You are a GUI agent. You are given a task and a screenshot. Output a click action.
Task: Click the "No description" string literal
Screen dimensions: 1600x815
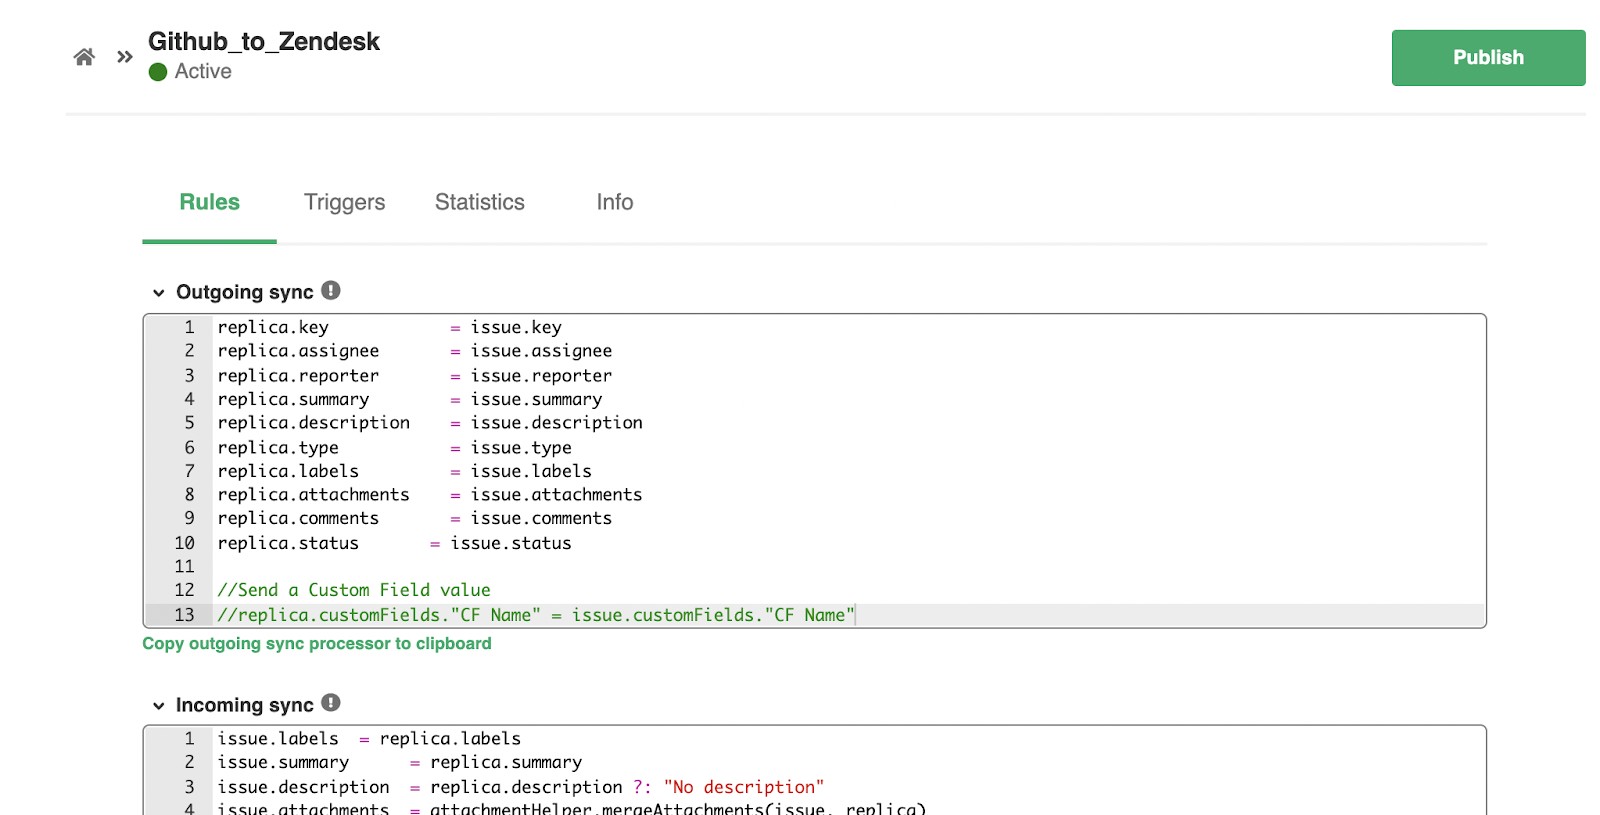pyautogui.click(x=744, y=787)
